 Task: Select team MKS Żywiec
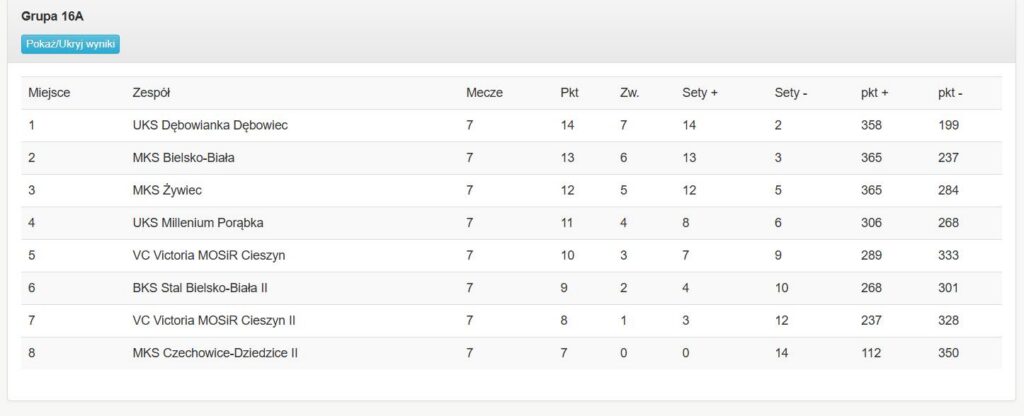tap(167, 191)
